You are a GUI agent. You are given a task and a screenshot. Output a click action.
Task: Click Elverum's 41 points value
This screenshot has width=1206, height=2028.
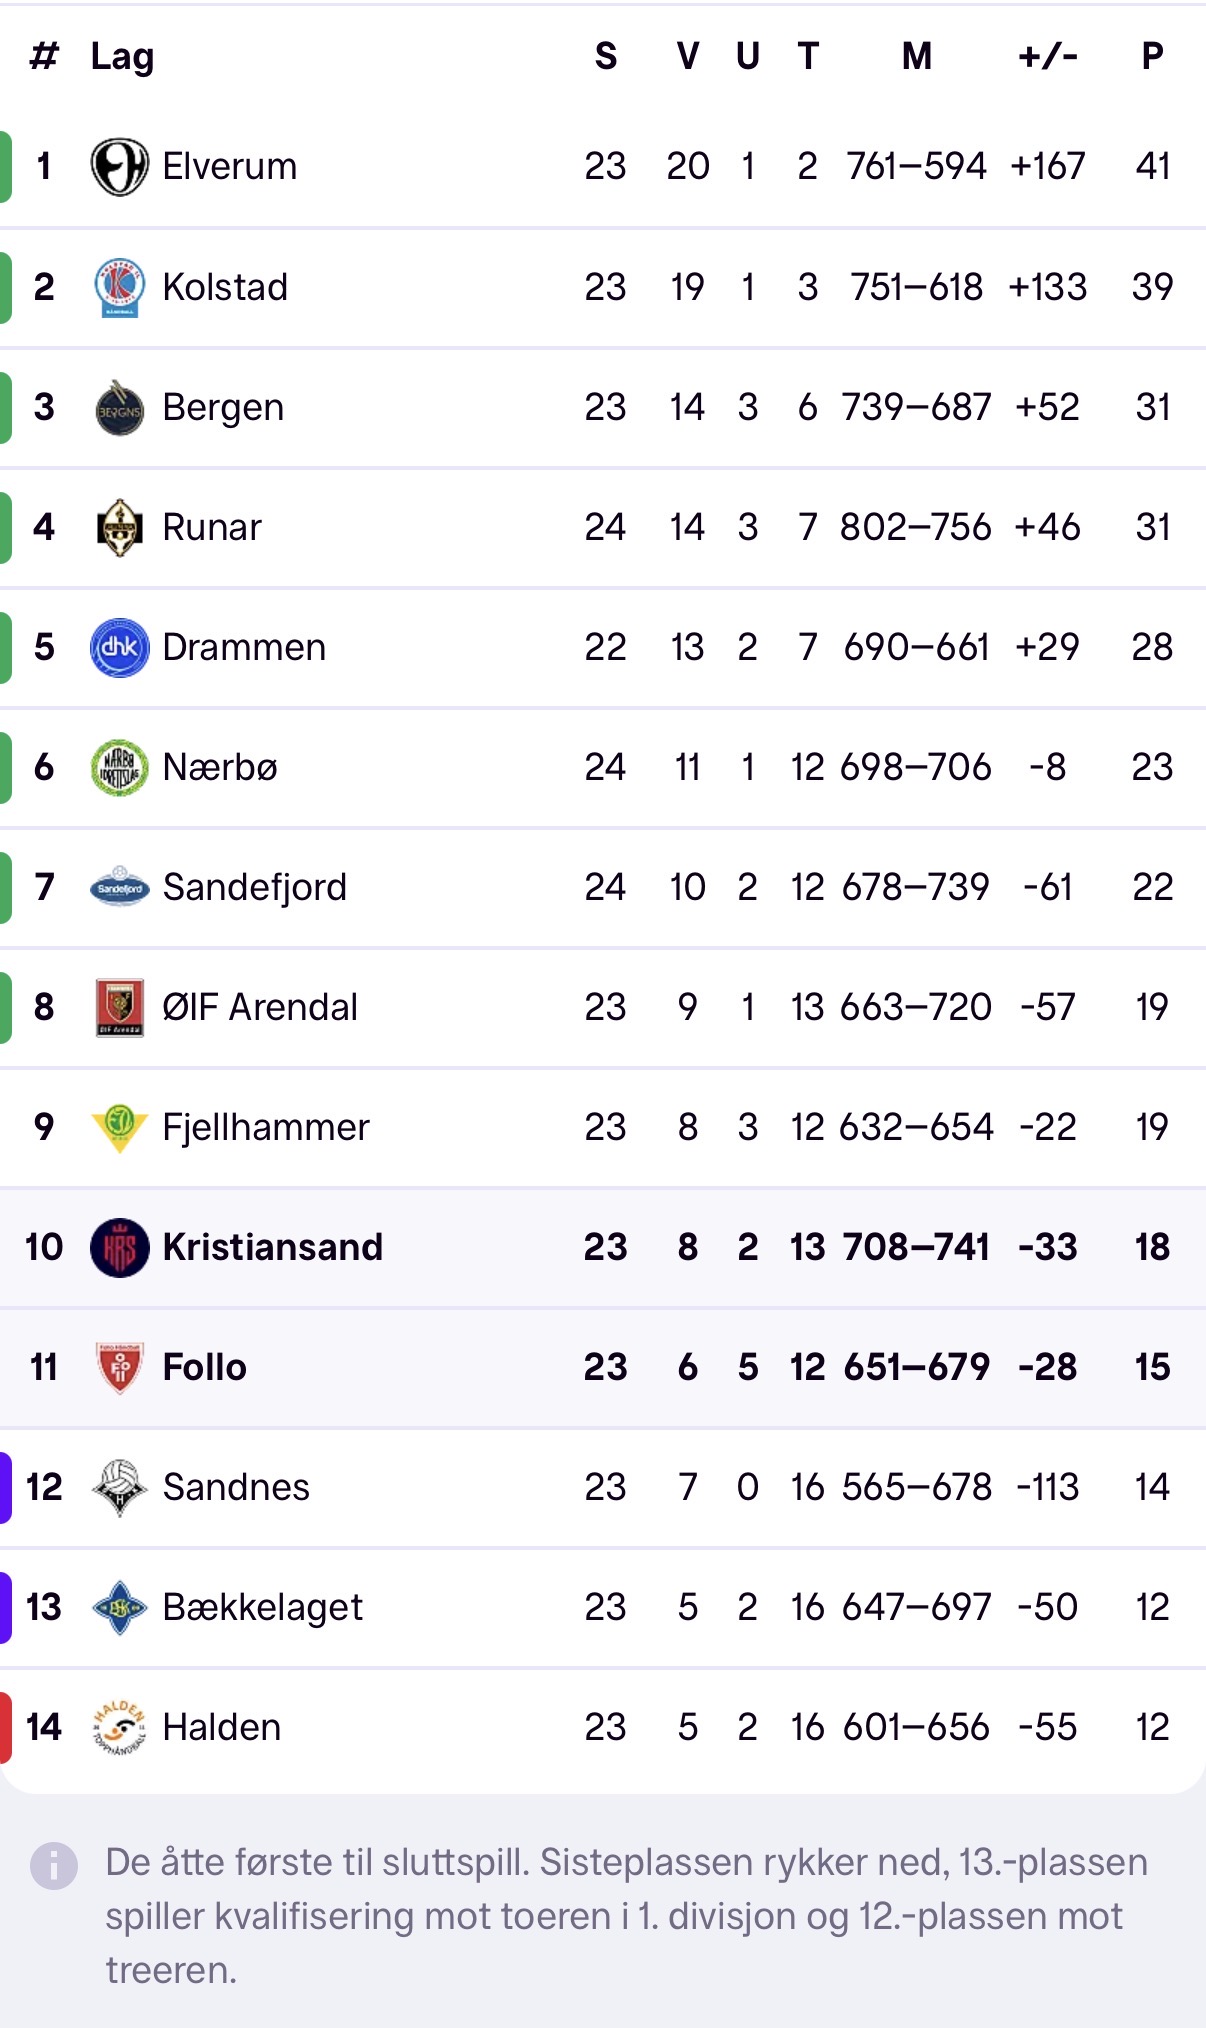pos(1152,166)
